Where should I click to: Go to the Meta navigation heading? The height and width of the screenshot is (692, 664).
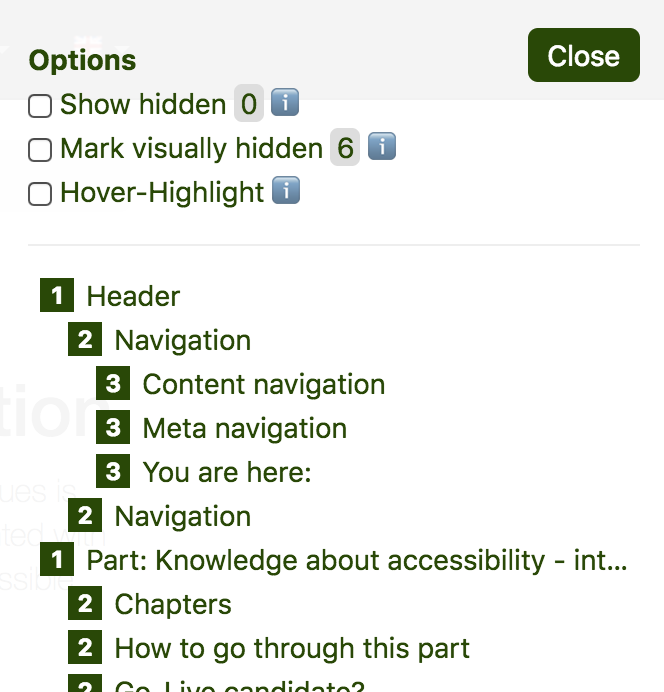pyautogui.click(x=244, y=429)
